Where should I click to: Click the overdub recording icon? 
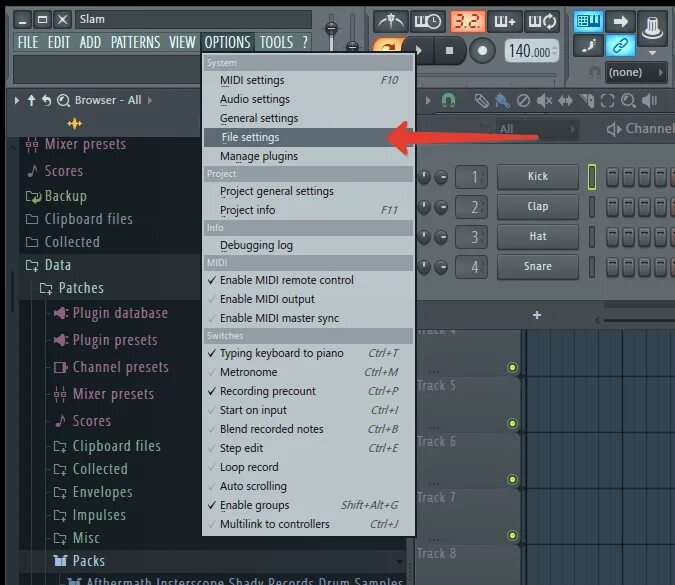click(505, 21)
